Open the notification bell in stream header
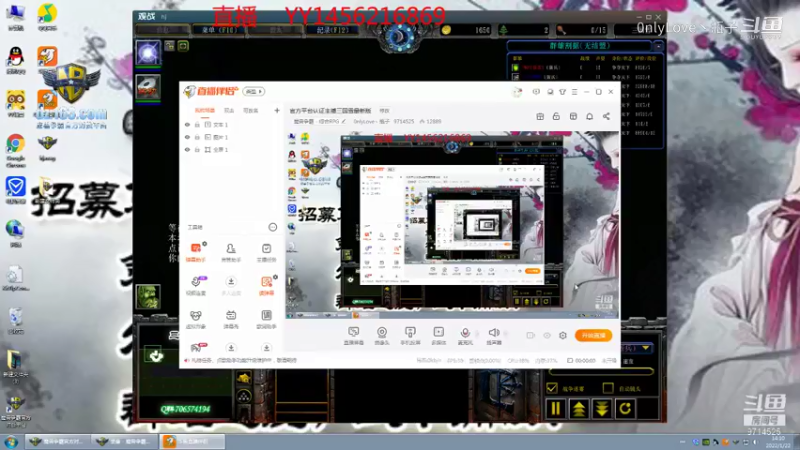Screen dimensions: 800x450 coord(589,116)
